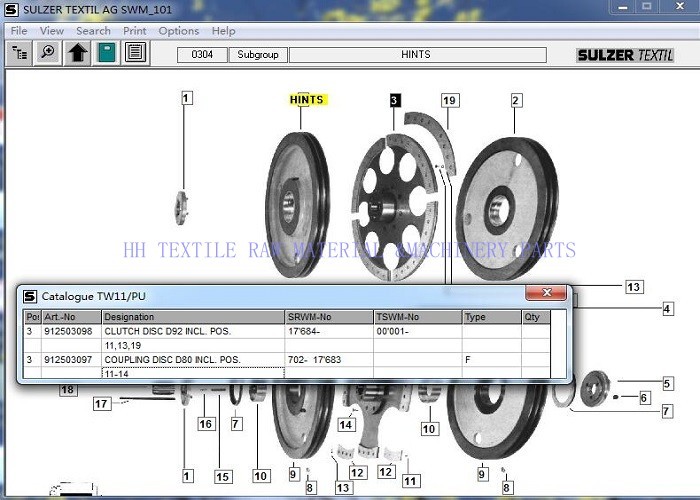Open the green catalogue book icon
The width and height of the screenshot is (700, 500).
106,53
